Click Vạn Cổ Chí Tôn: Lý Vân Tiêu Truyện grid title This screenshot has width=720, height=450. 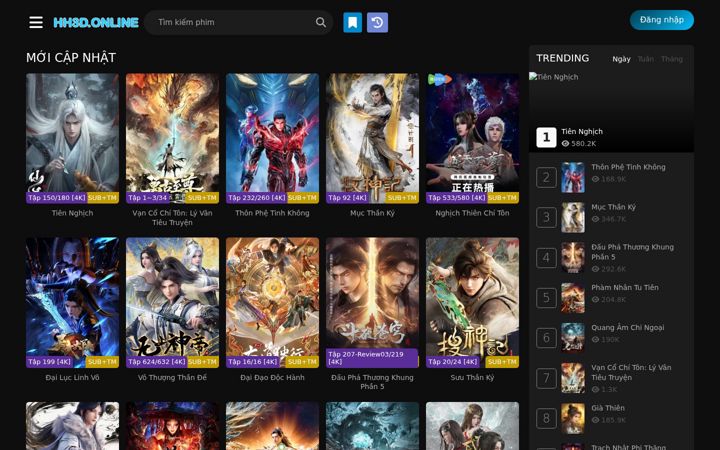[172, 218]
